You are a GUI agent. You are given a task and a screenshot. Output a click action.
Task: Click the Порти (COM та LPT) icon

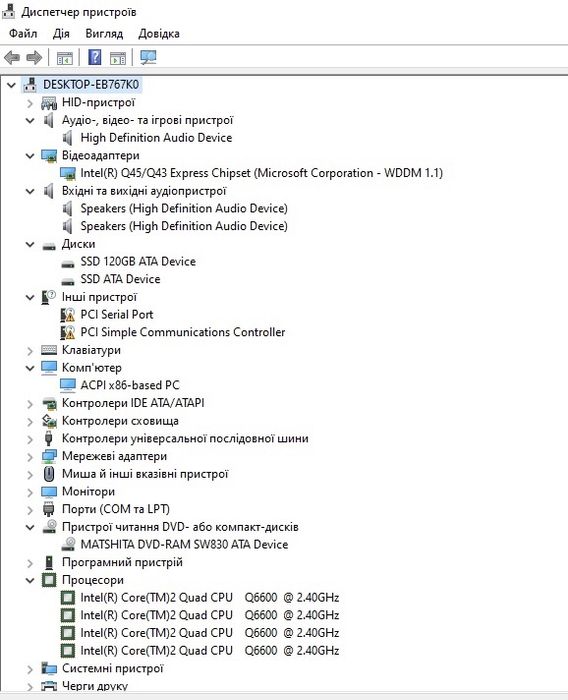click(x=49, y=509)
